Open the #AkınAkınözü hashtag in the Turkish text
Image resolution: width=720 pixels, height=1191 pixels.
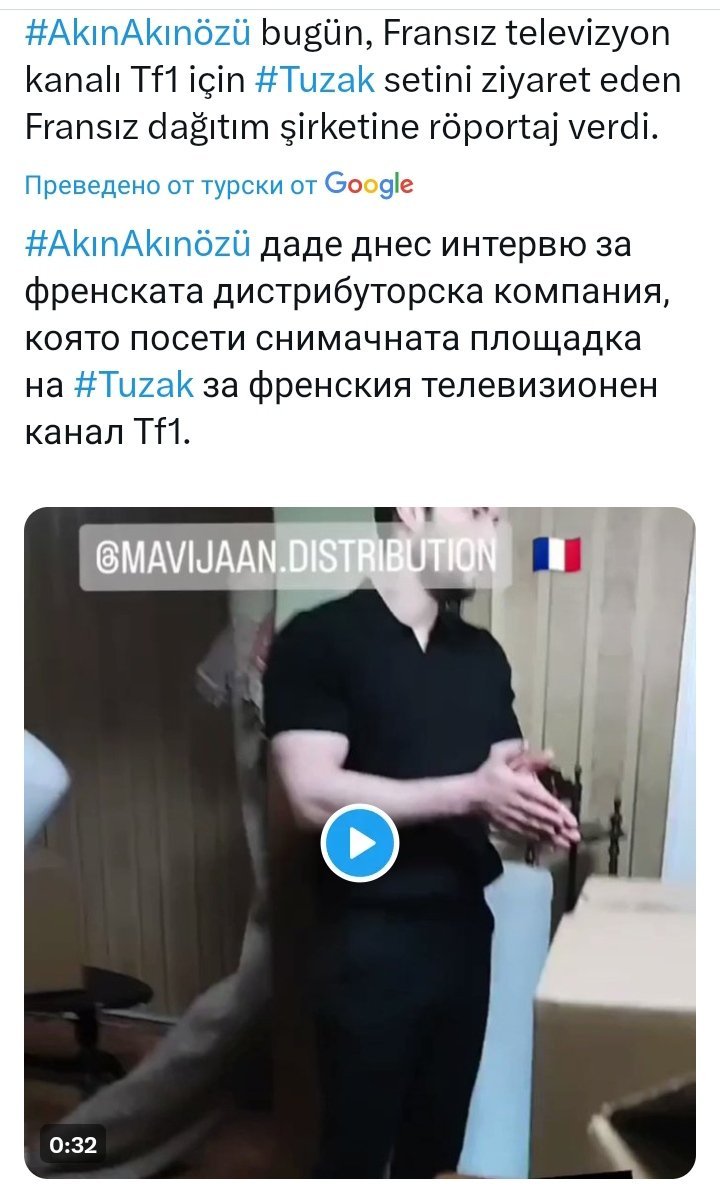137,34
